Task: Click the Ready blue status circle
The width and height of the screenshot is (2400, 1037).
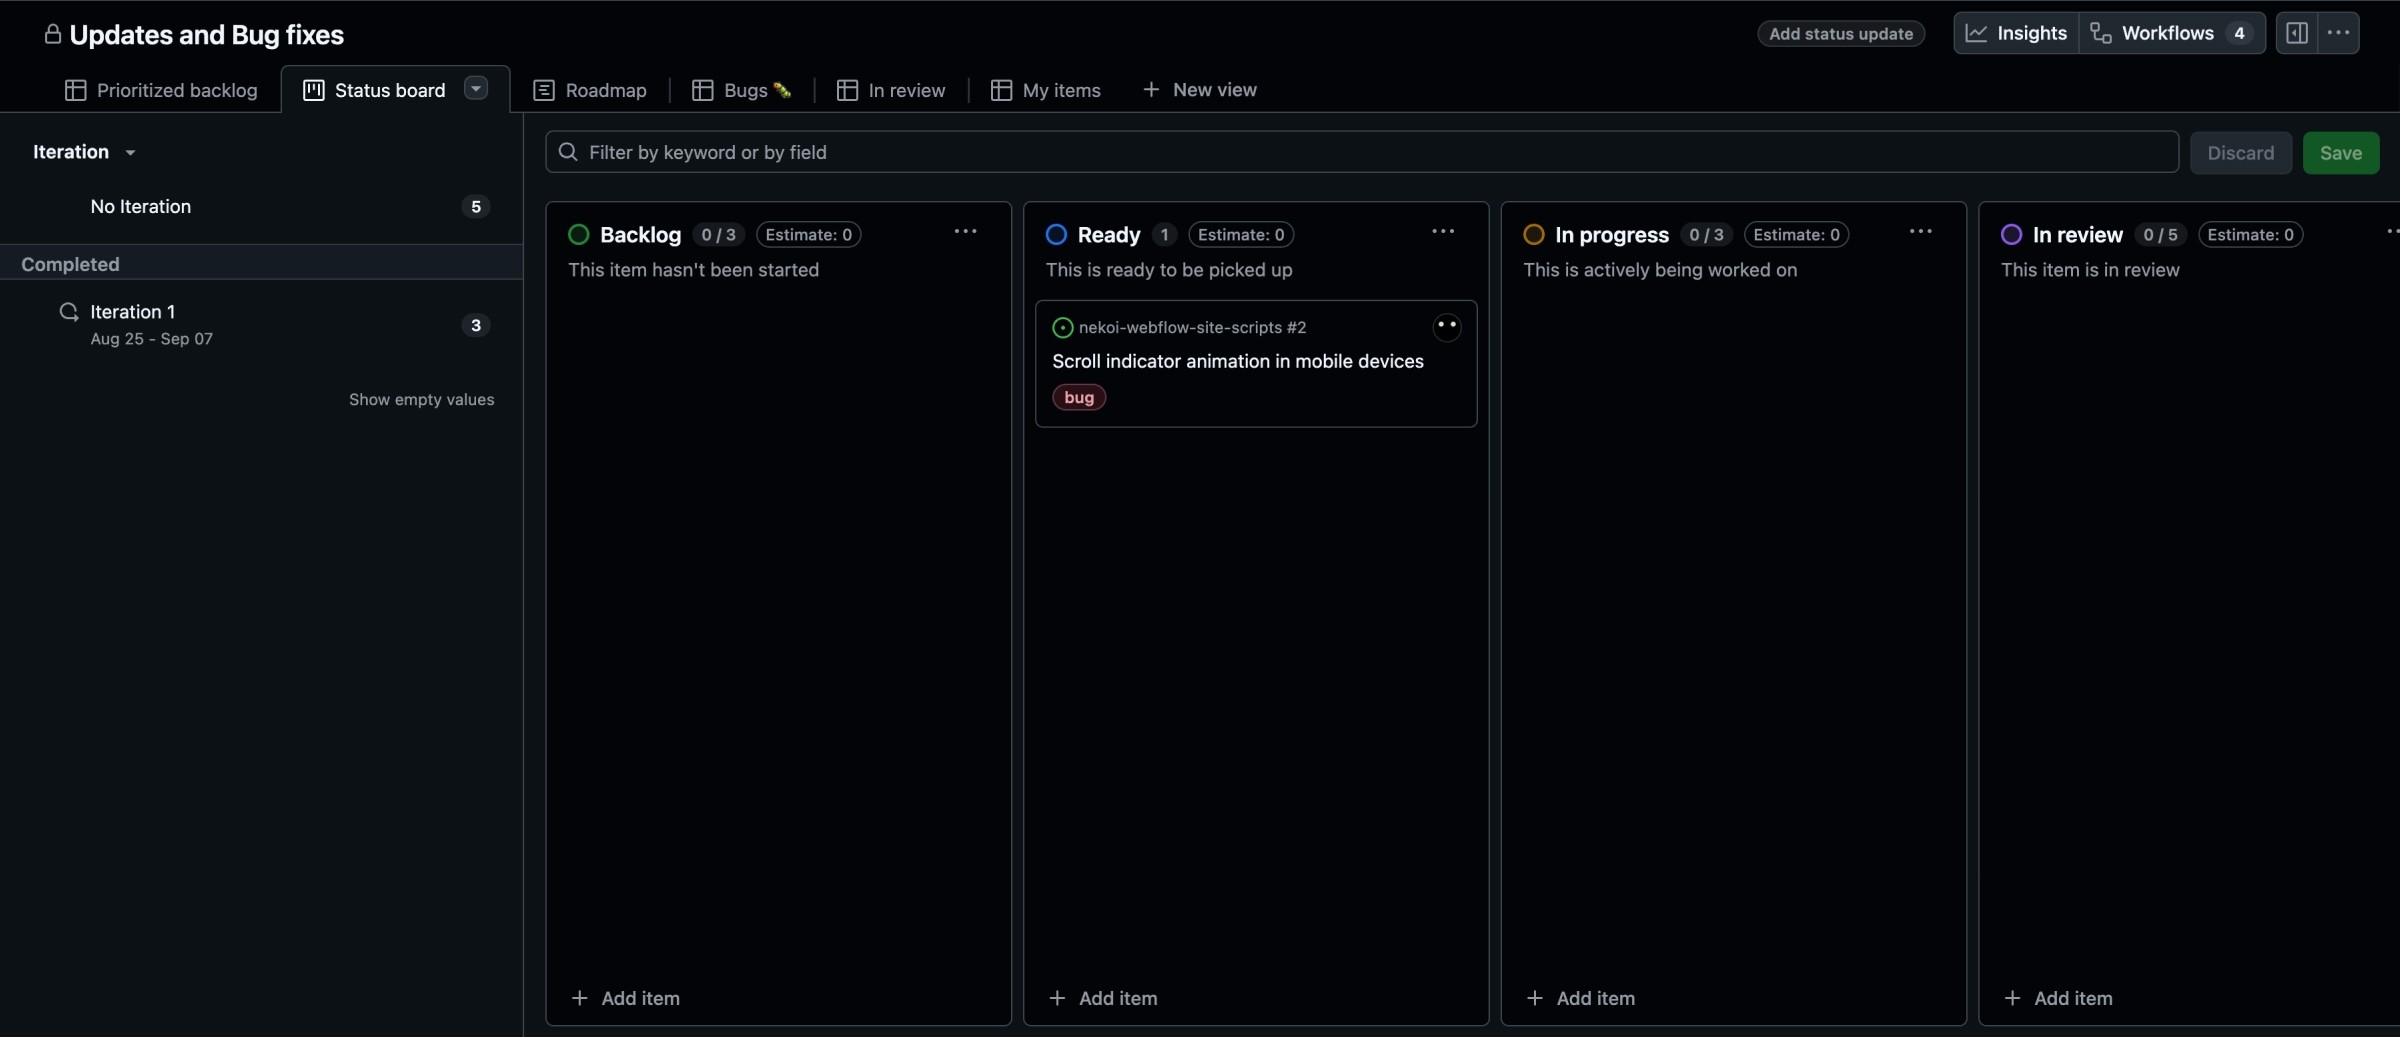Action: click(x=1056, y=234)
